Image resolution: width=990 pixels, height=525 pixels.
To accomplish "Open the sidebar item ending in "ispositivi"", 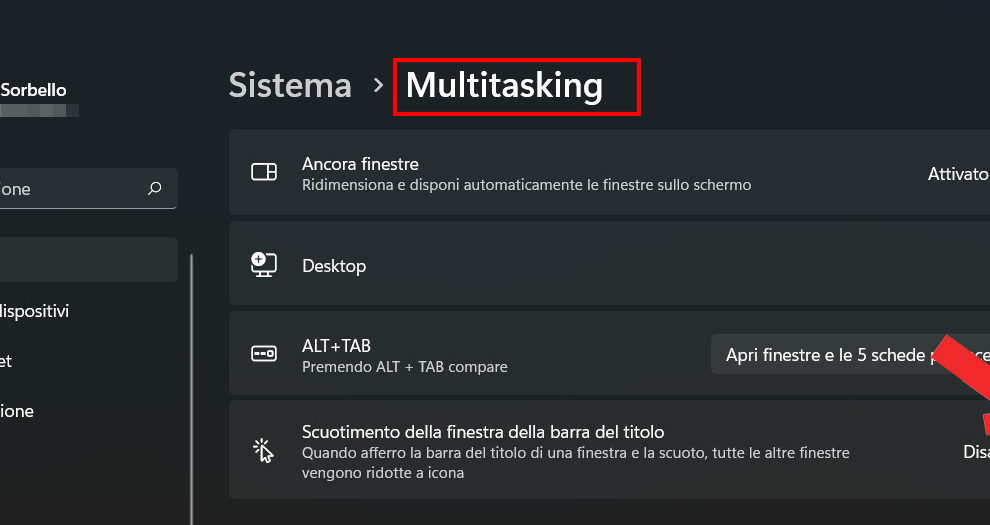I will pyautogui.click(x=35, y=311).
